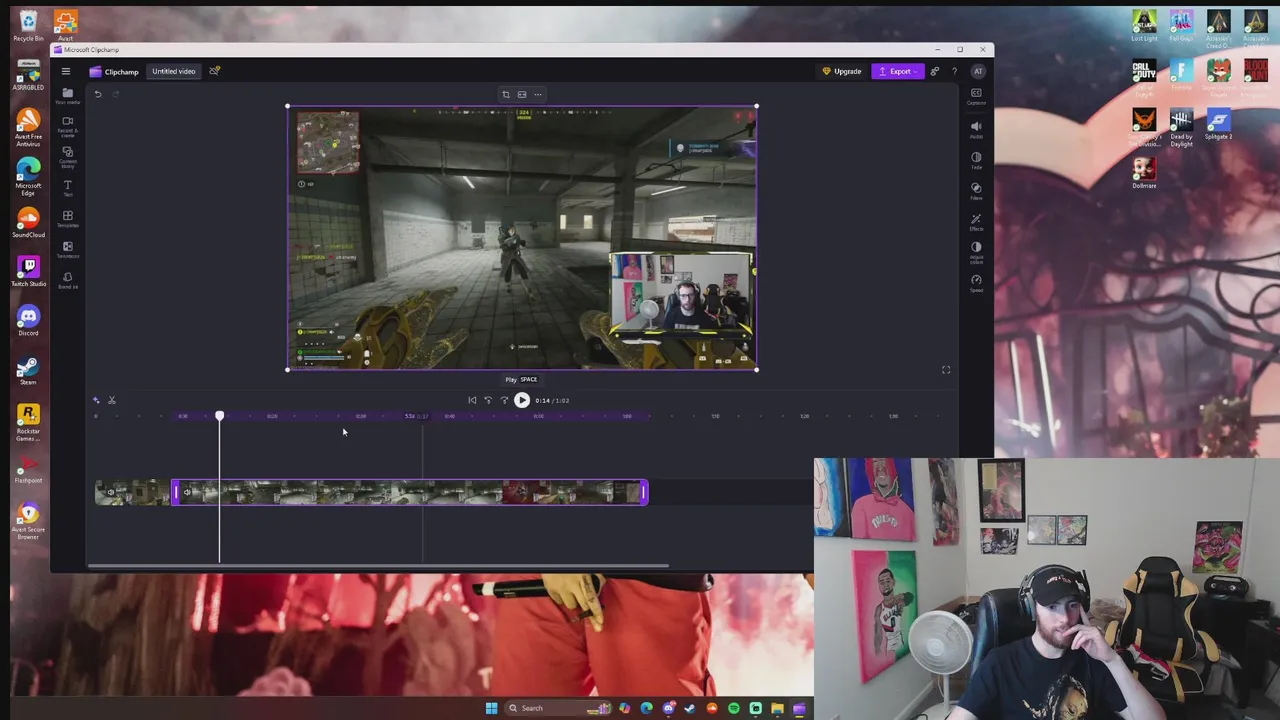
Task: Open the SoundCloud desktop shortcut
Action: pyautogui.click(x=28, y=222)
